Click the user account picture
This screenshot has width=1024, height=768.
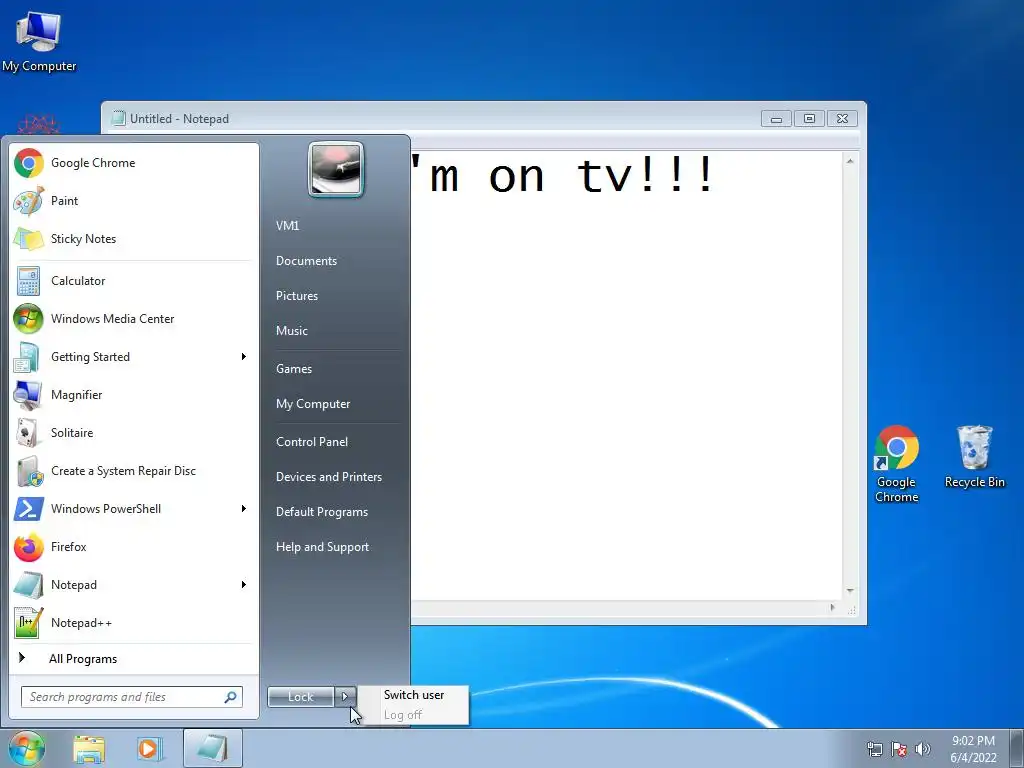coord(336,169)
